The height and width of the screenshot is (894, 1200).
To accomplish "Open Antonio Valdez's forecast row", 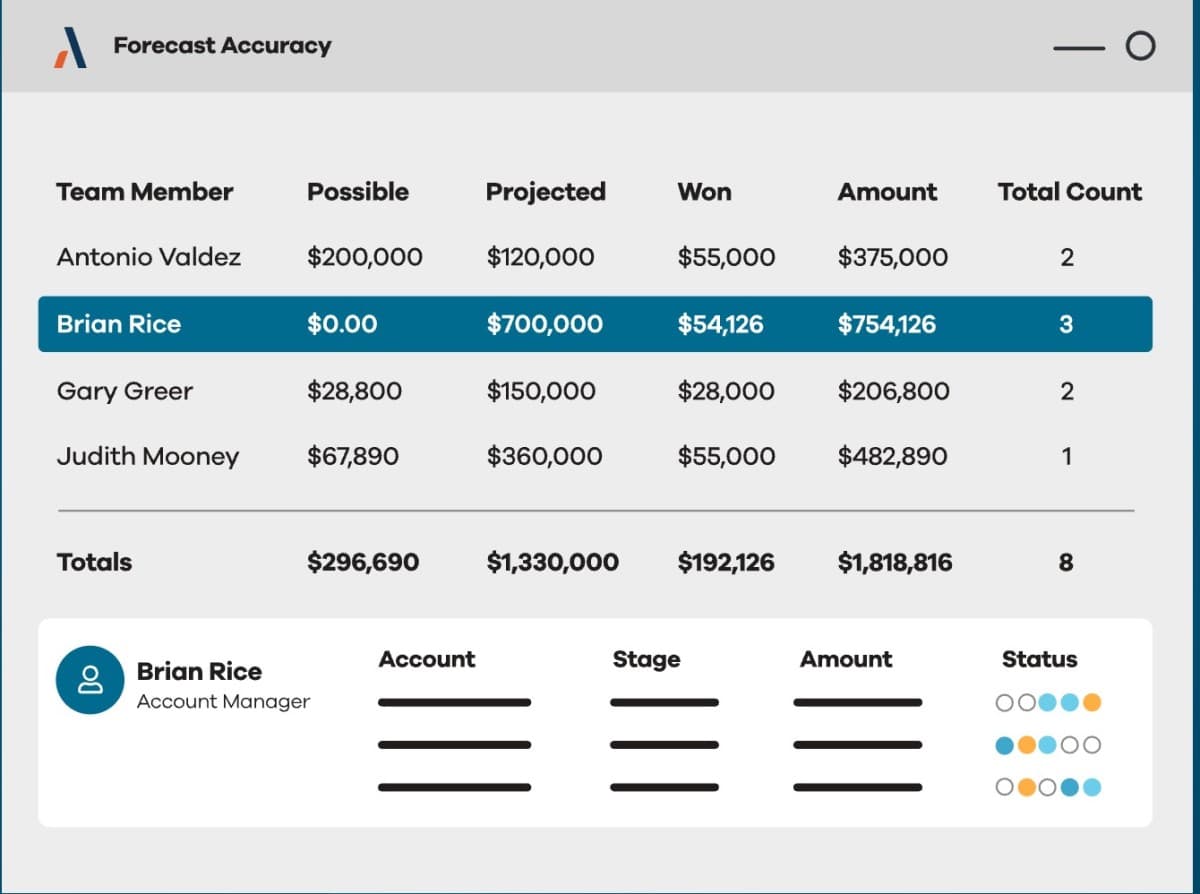I will pos(148,257).
